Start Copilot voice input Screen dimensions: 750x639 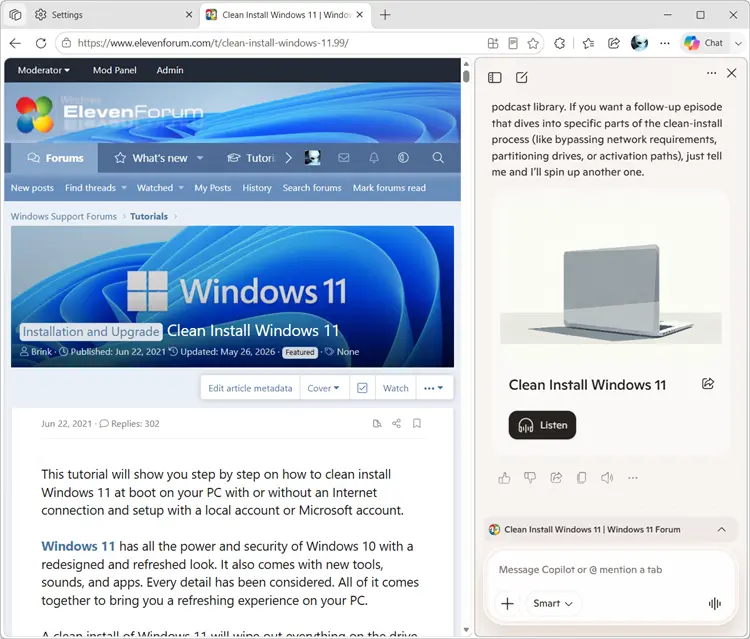715,604
